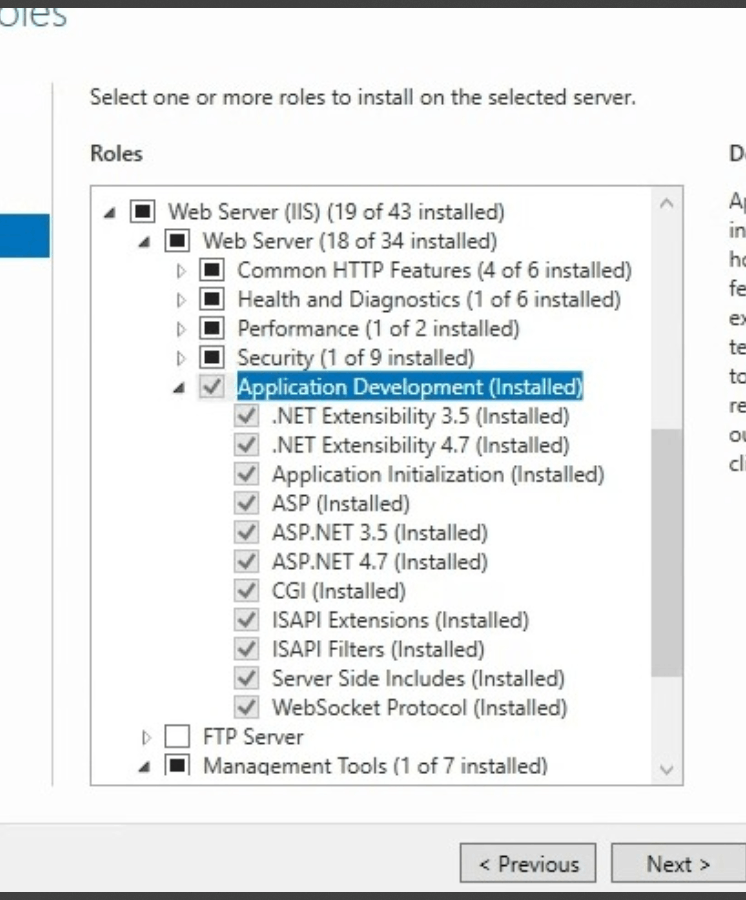Collapse the Web Server (18 of 34) node
This screenshot has width=746, height=900.
pyautogui.click(x=144, y=242)
